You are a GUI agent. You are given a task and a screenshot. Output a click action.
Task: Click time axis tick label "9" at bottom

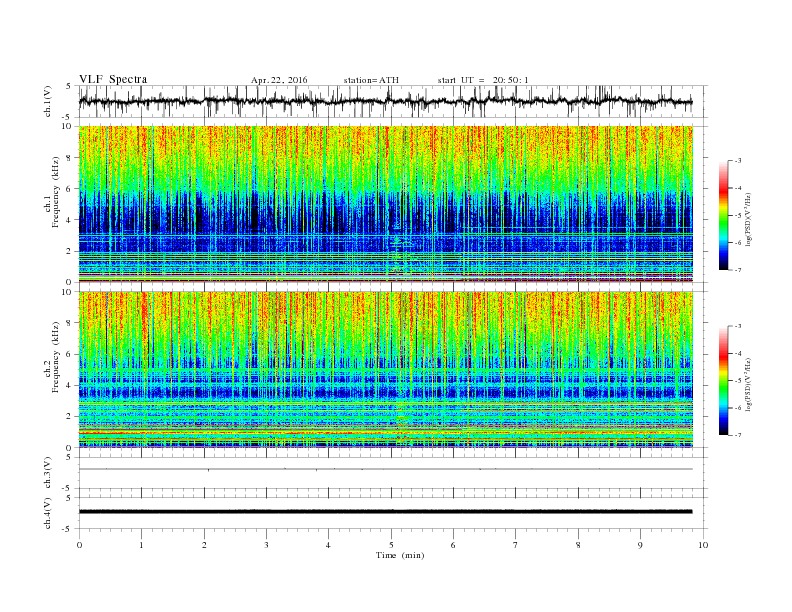[x=640, y=545]
